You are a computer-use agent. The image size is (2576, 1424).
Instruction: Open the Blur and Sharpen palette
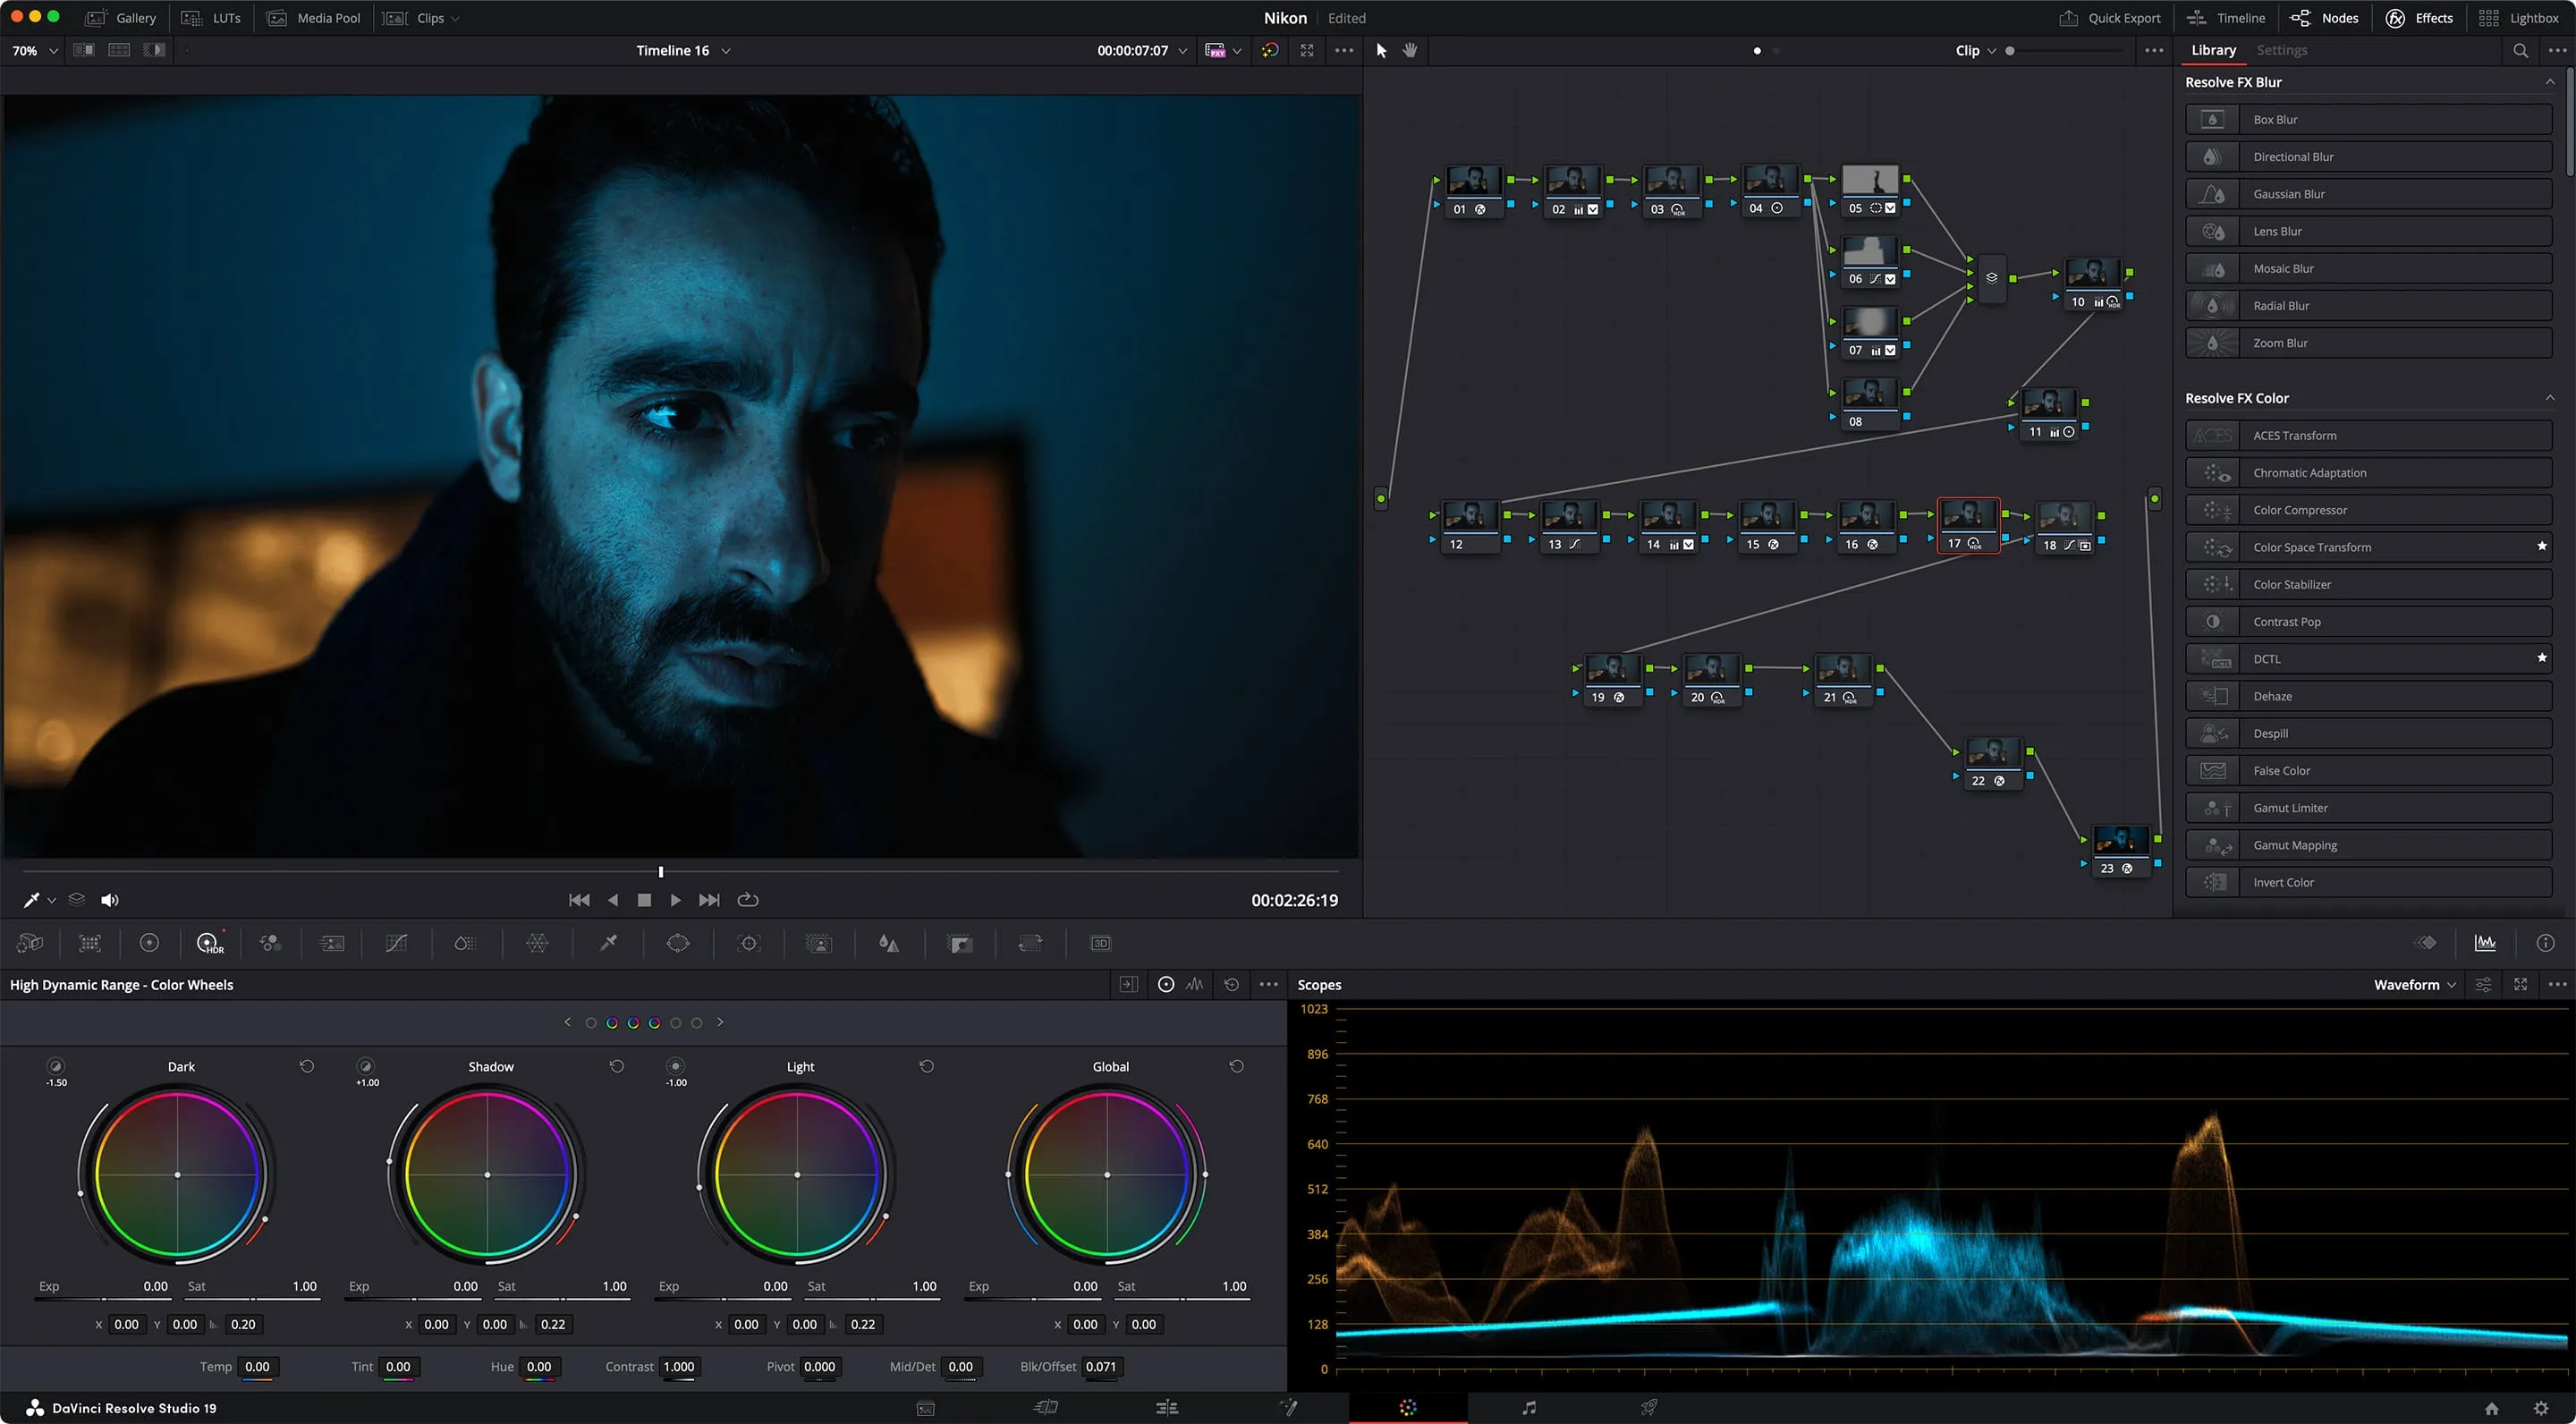pyautogui.click(x=888, y=943)
